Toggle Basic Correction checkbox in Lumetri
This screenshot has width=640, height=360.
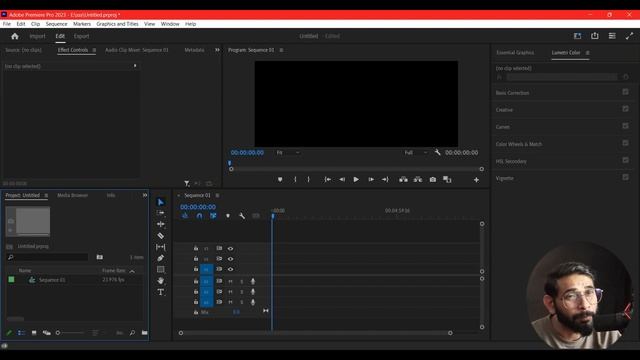coord(625,92)
